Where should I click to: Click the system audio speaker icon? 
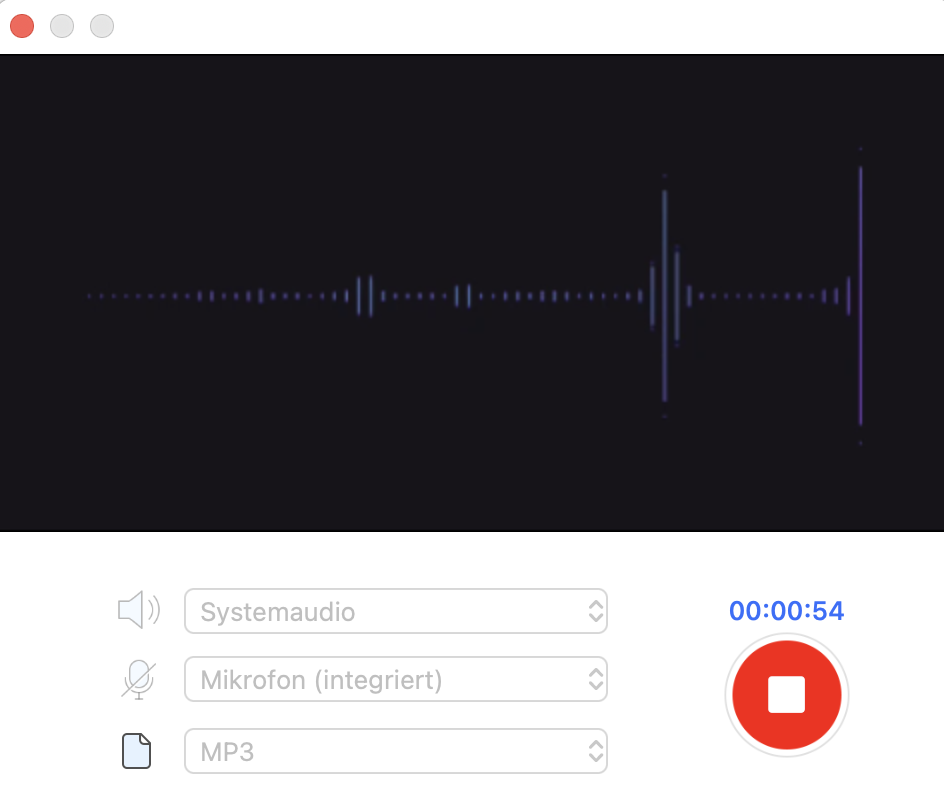point(138,610)
